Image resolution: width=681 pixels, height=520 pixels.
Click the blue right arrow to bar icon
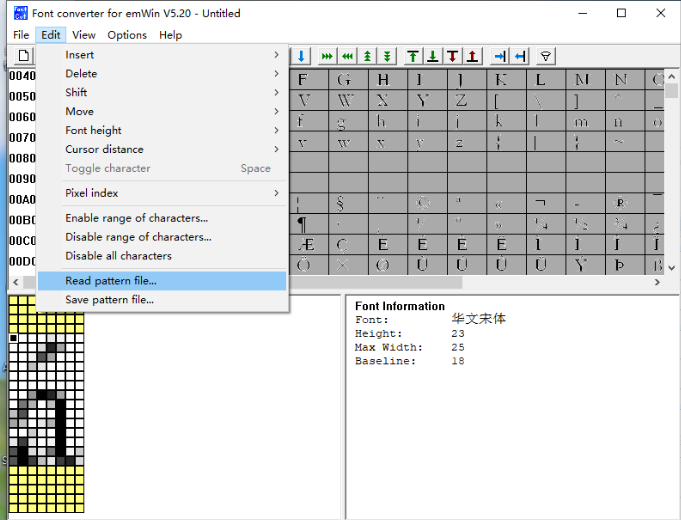click(500, 56)
